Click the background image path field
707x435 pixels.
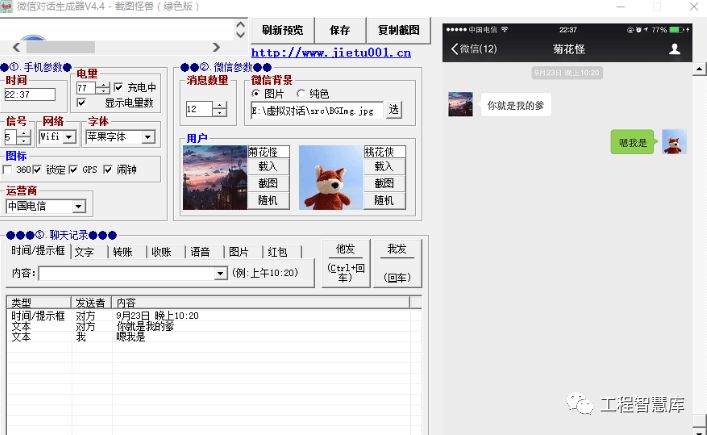pos(317,110)
